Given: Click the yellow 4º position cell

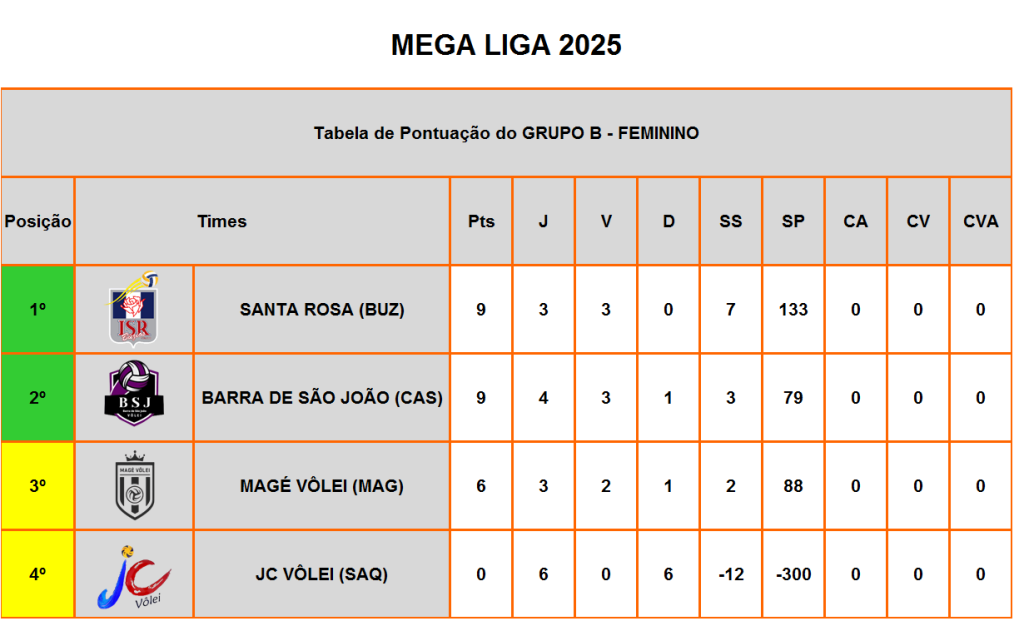Looking at the screenshot, I should pos(38,574).
